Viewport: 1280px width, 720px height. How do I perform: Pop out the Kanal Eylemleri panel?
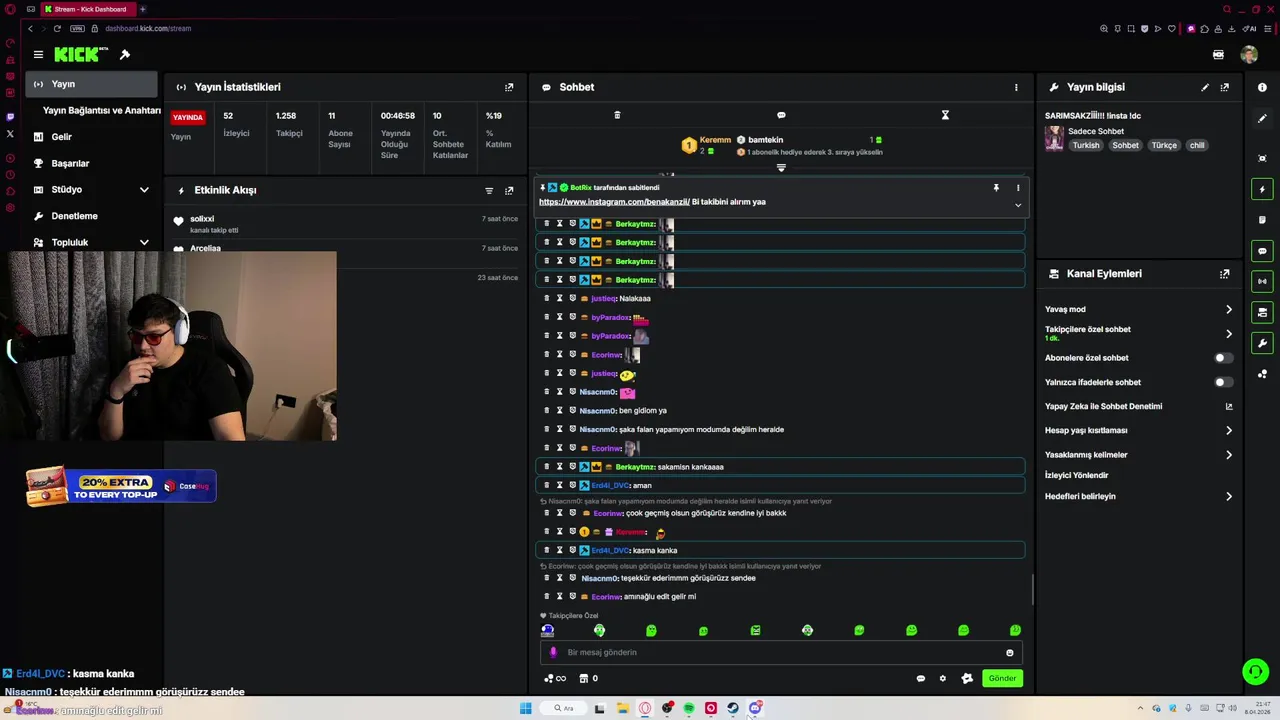[1225, 274]
